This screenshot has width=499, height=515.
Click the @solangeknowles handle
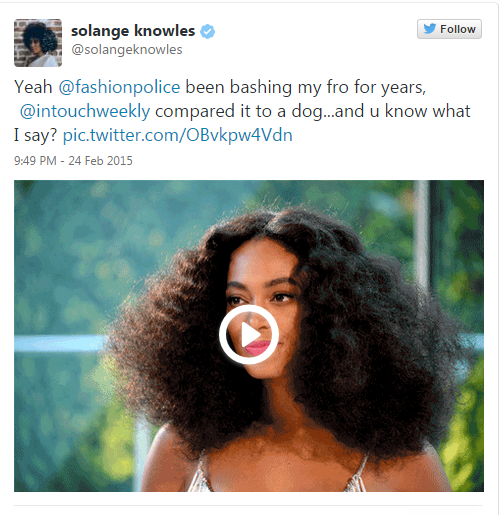(x=127, y=50)
